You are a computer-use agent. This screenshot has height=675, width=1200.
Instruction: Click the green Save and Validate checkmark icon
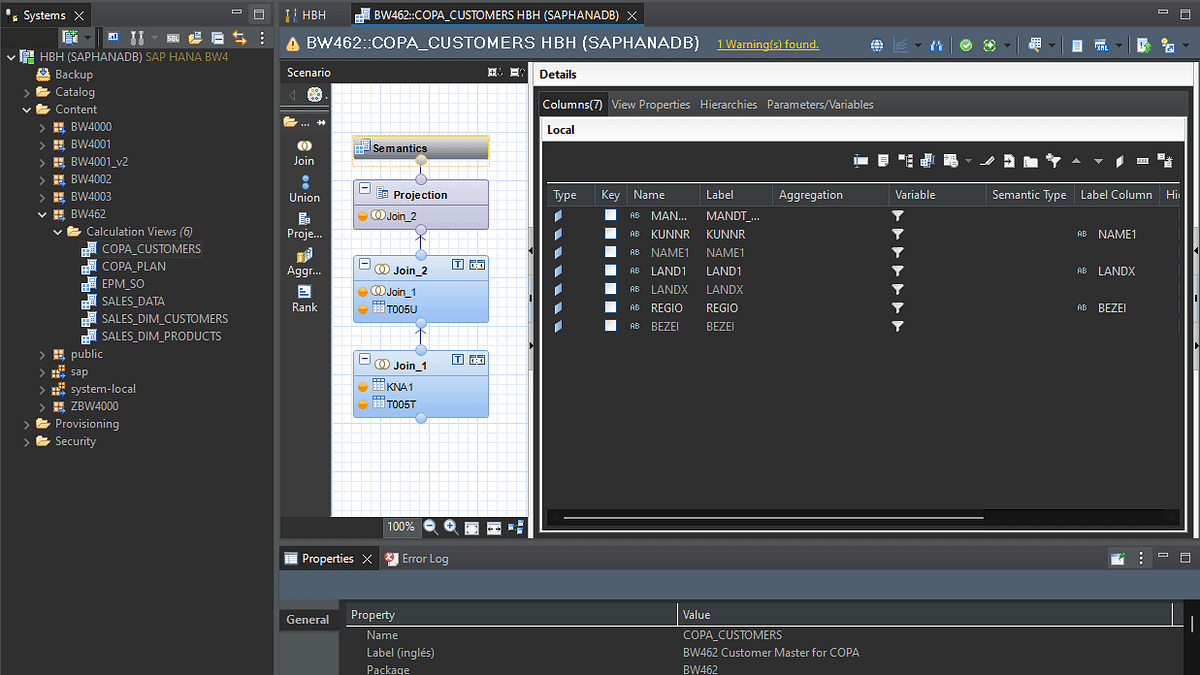[965, 45]
